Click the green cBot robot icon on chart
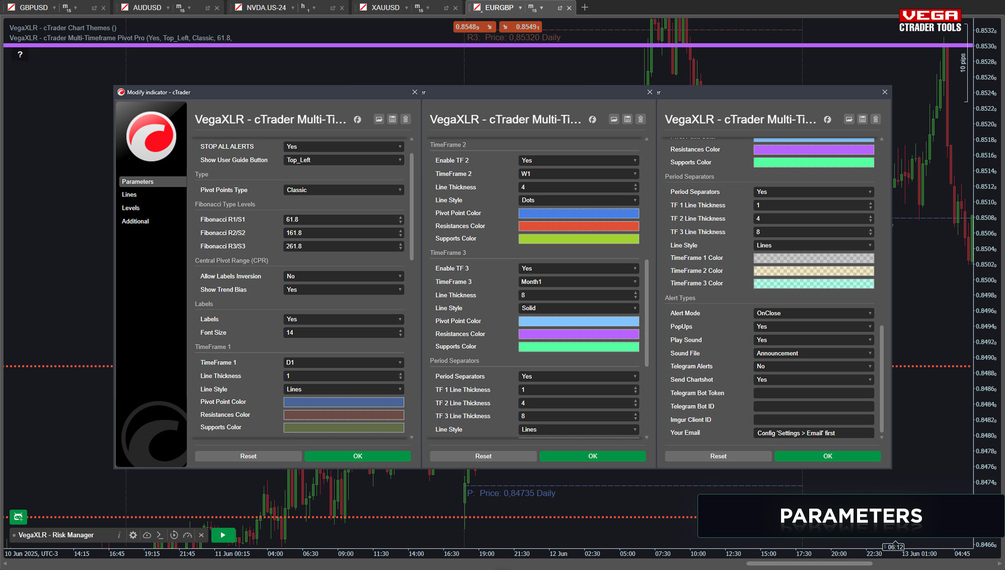This screenshot has height=570, width=1005. pyautogui.click(x=18, y=517)
